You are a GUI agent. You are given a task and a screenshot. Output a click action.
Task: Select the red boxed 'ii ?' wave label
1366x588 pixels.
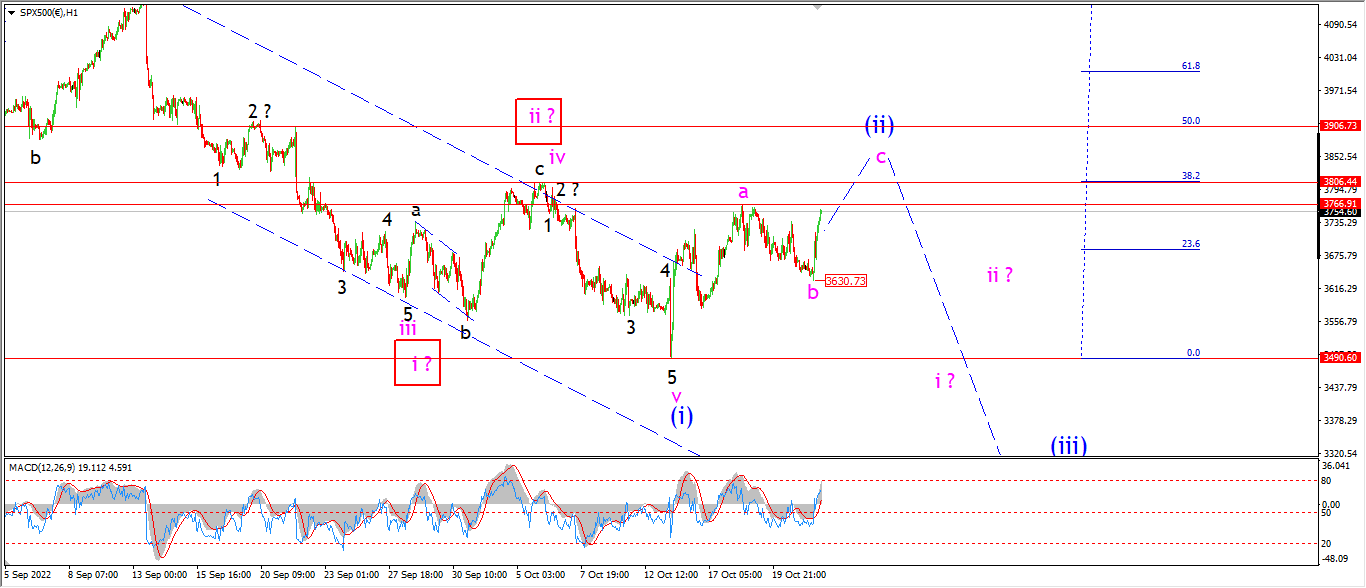pyautogui.click(x=540, y=121)
